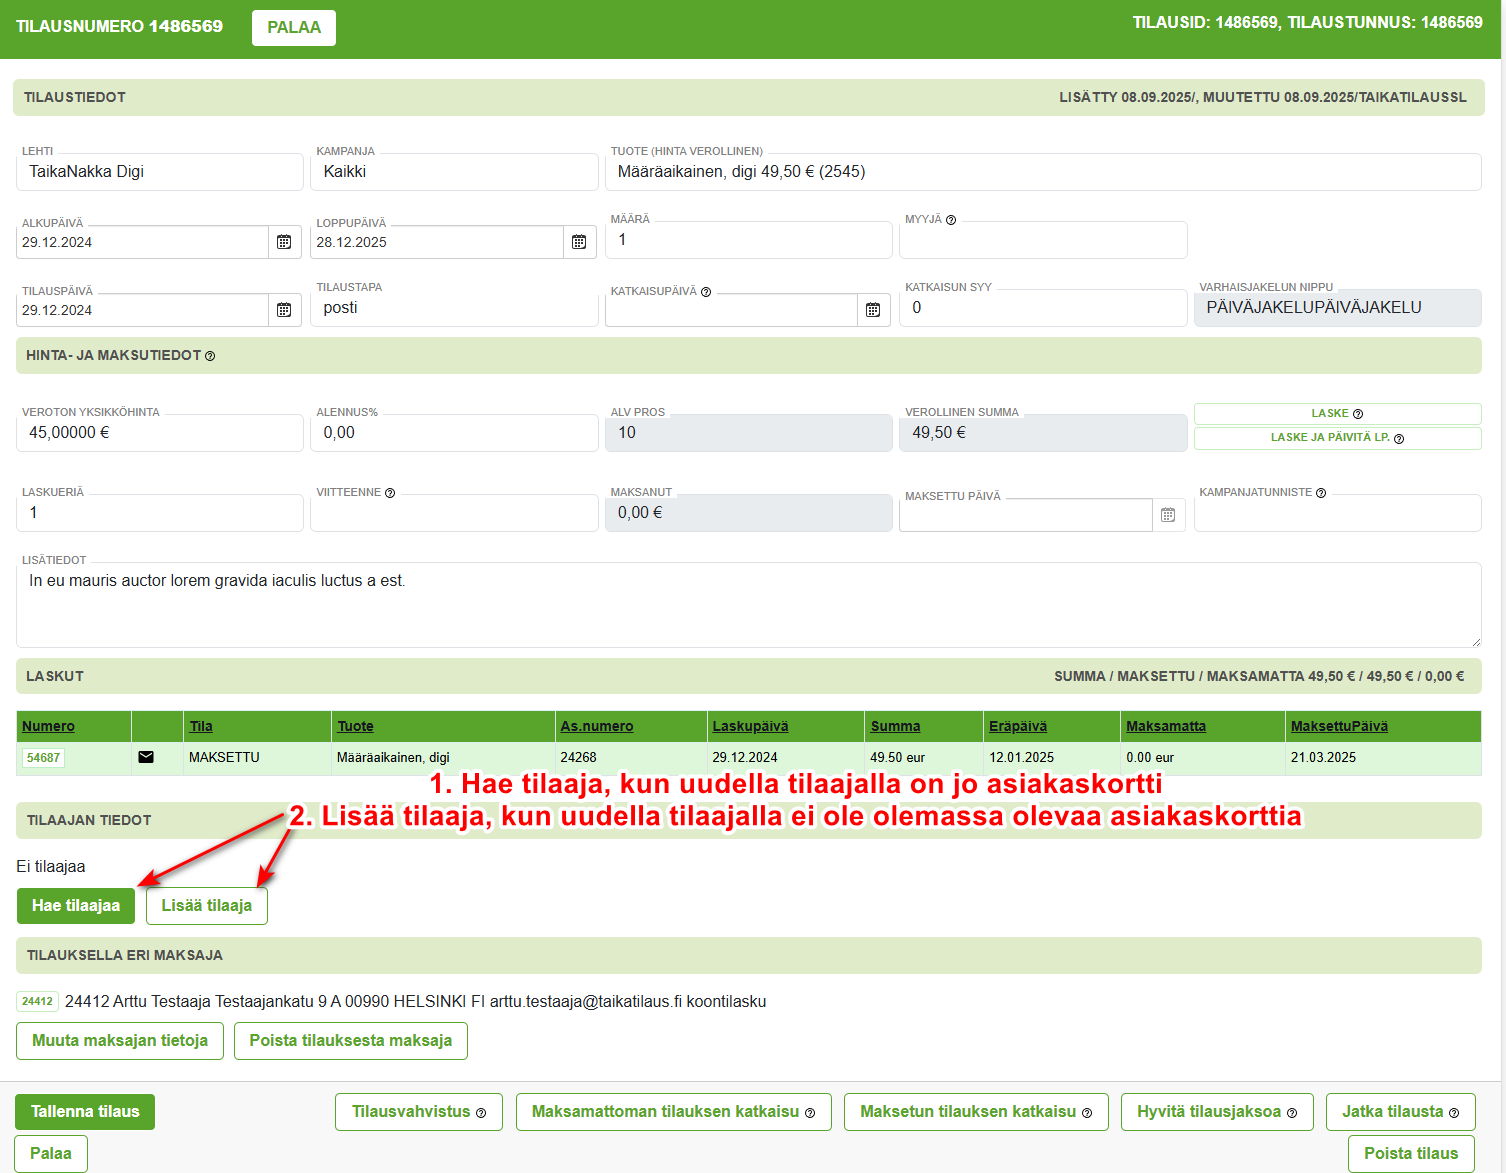The width and height of the screenshot is (1506, 1173).
Task: Open the Maksettu päivä calendar picker
Action: pos(1168,515)
